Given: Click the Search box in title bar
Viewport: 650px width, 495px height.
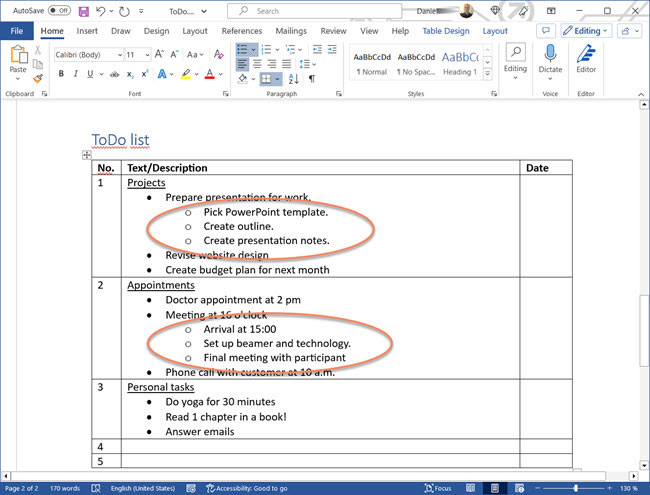Looking at the screenshot, I should tap(314, 11).
